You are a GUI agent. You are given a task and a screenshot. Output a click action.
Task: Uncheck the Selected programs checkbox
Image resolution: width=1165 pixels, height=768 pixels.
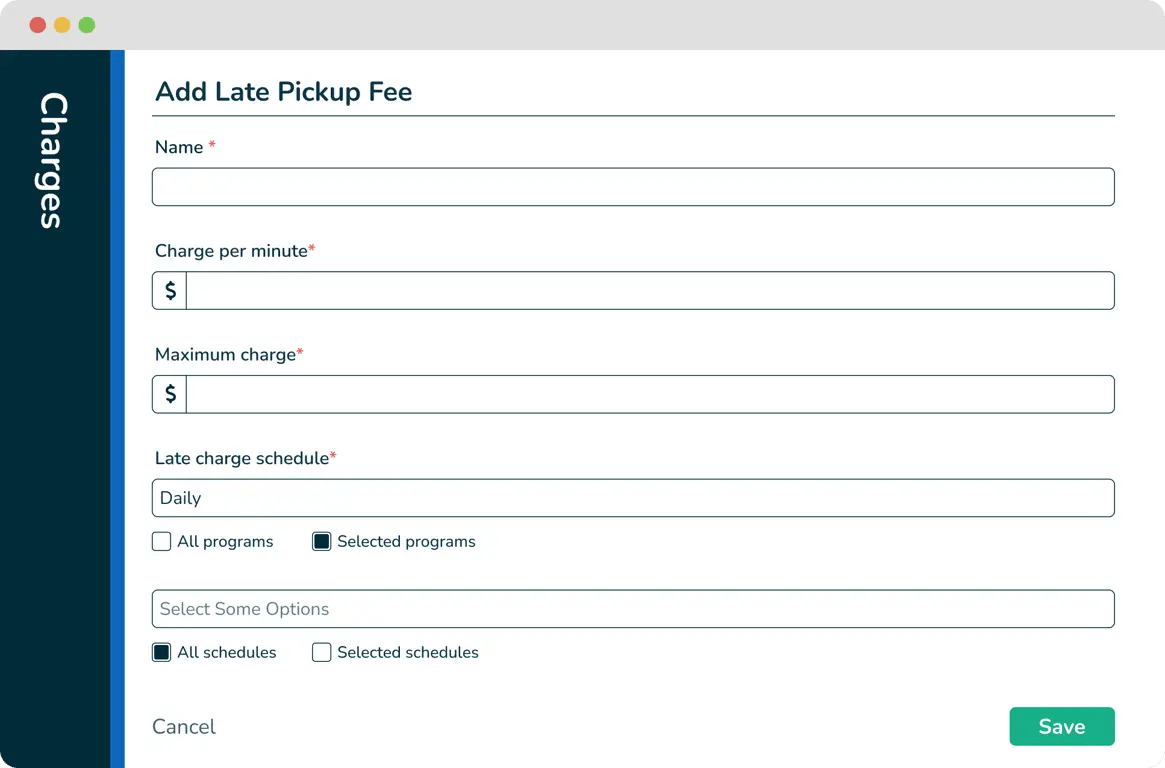322,542
